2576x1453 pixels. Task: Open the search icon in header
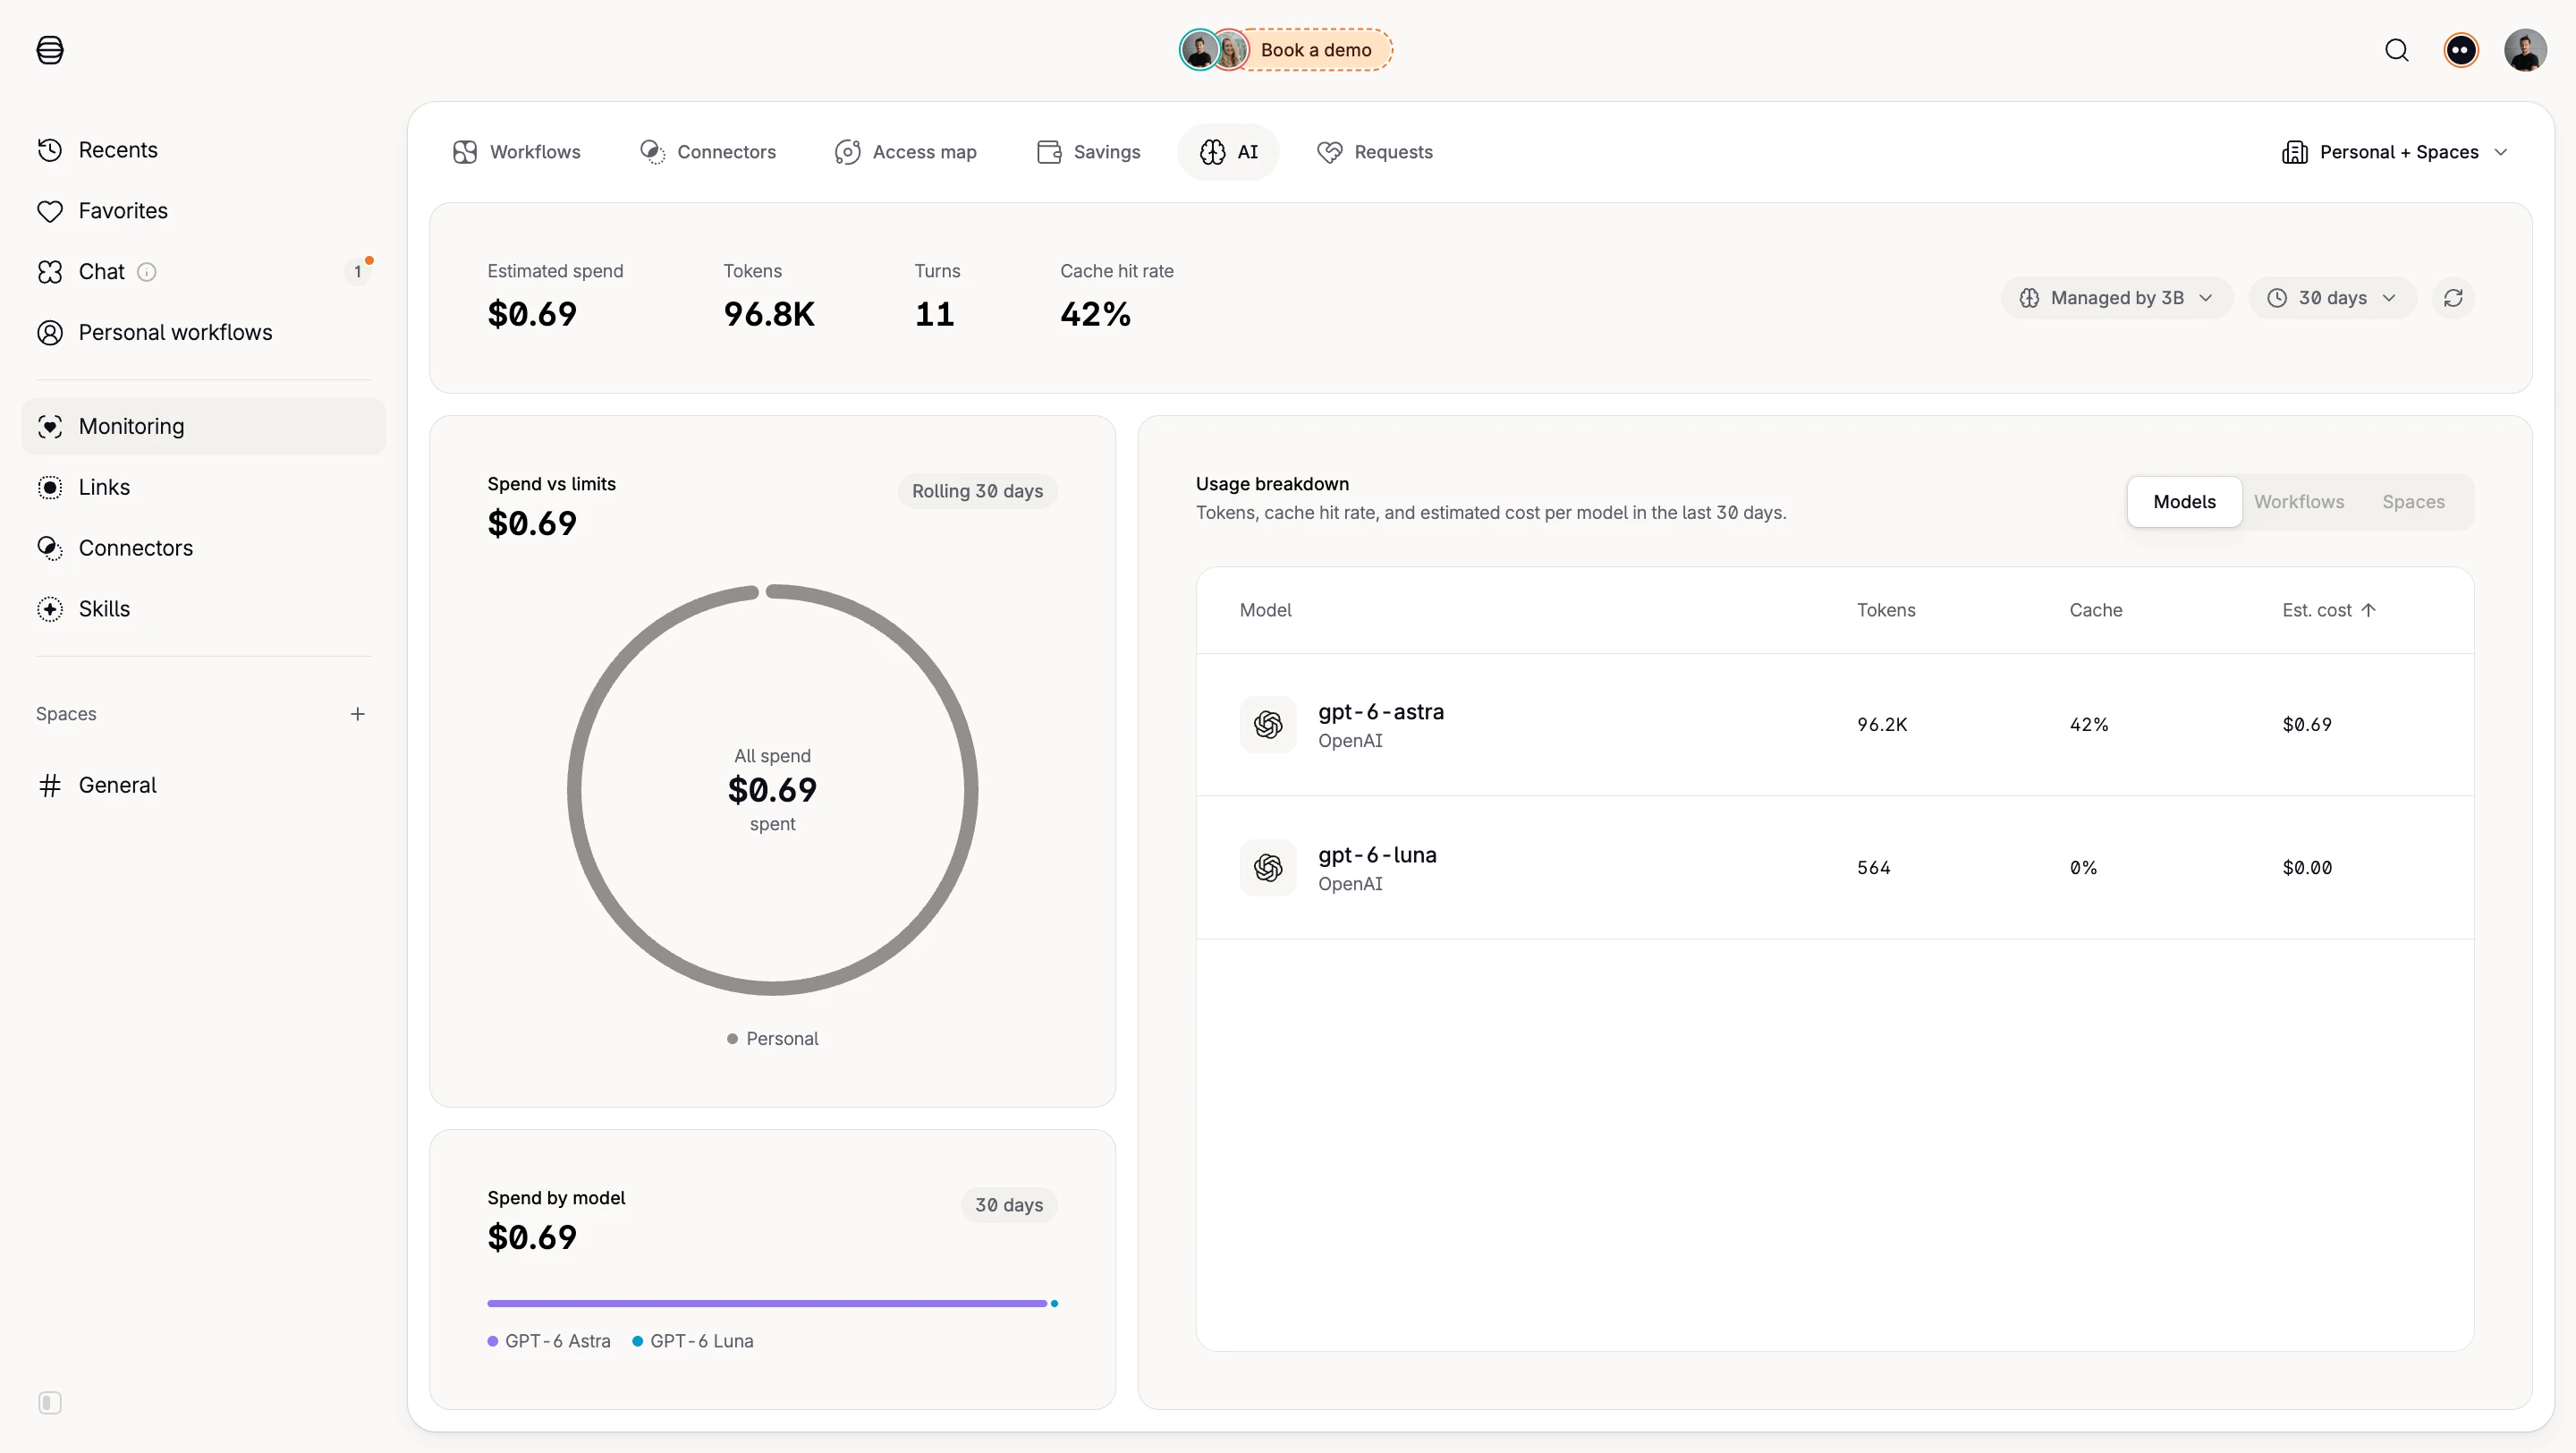pos(2396,50)
